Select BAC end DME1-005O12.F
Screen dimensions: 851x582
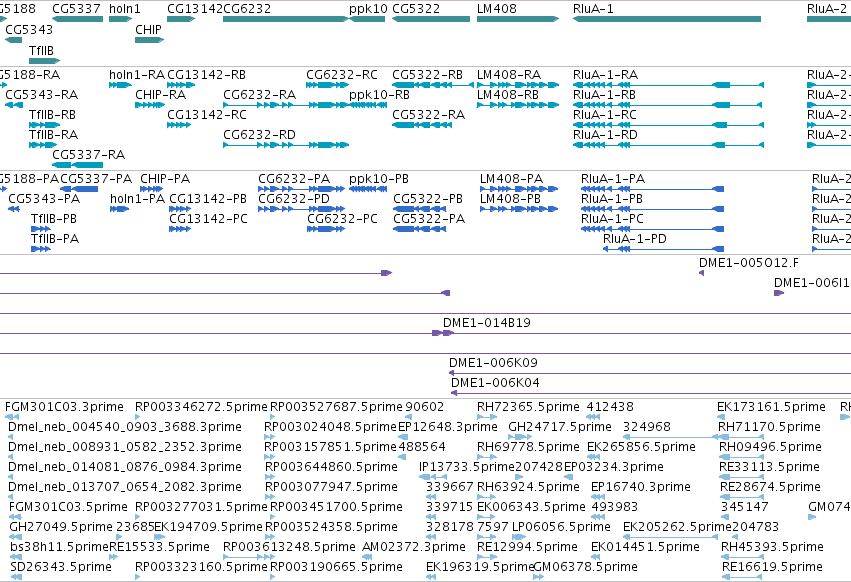pyautogui.click(x=748, y=263)
